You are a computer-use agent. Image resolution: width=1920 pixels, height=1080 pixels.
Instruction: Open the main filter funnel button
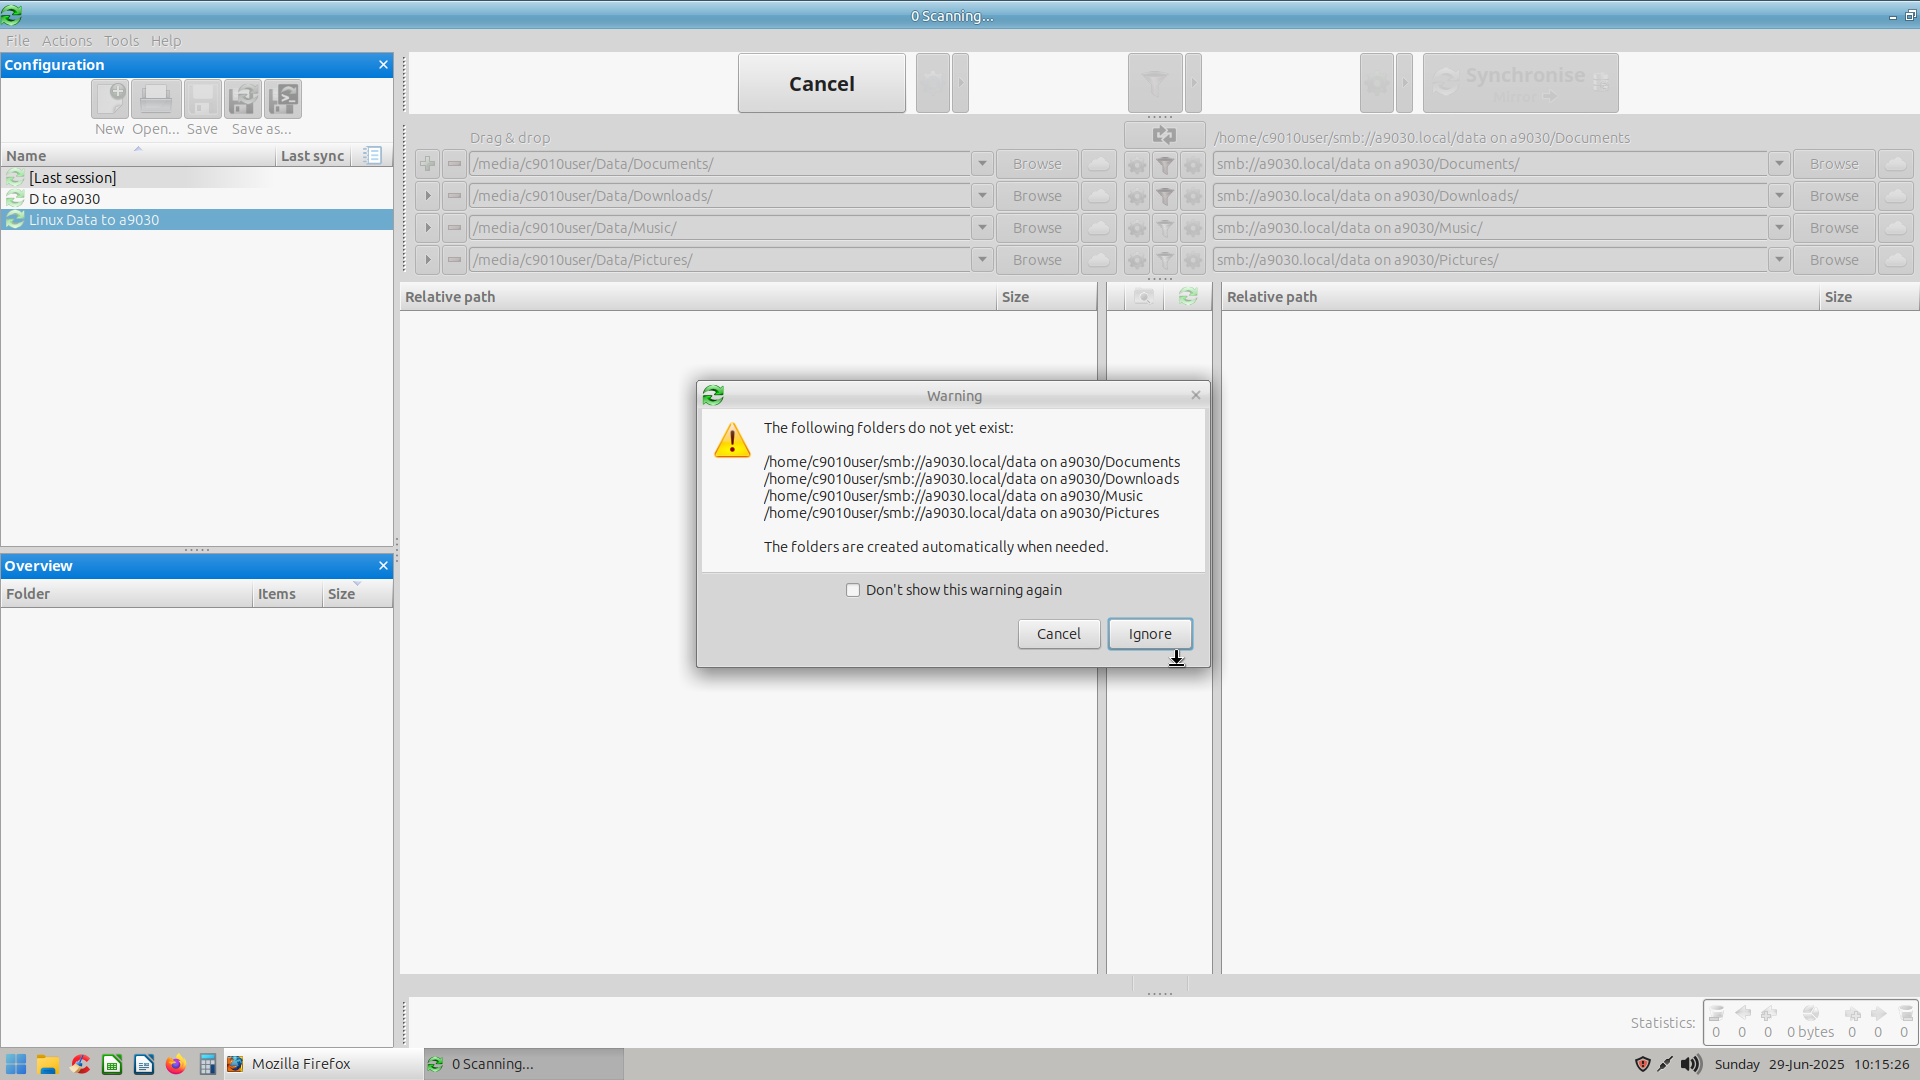point(1155,83)
